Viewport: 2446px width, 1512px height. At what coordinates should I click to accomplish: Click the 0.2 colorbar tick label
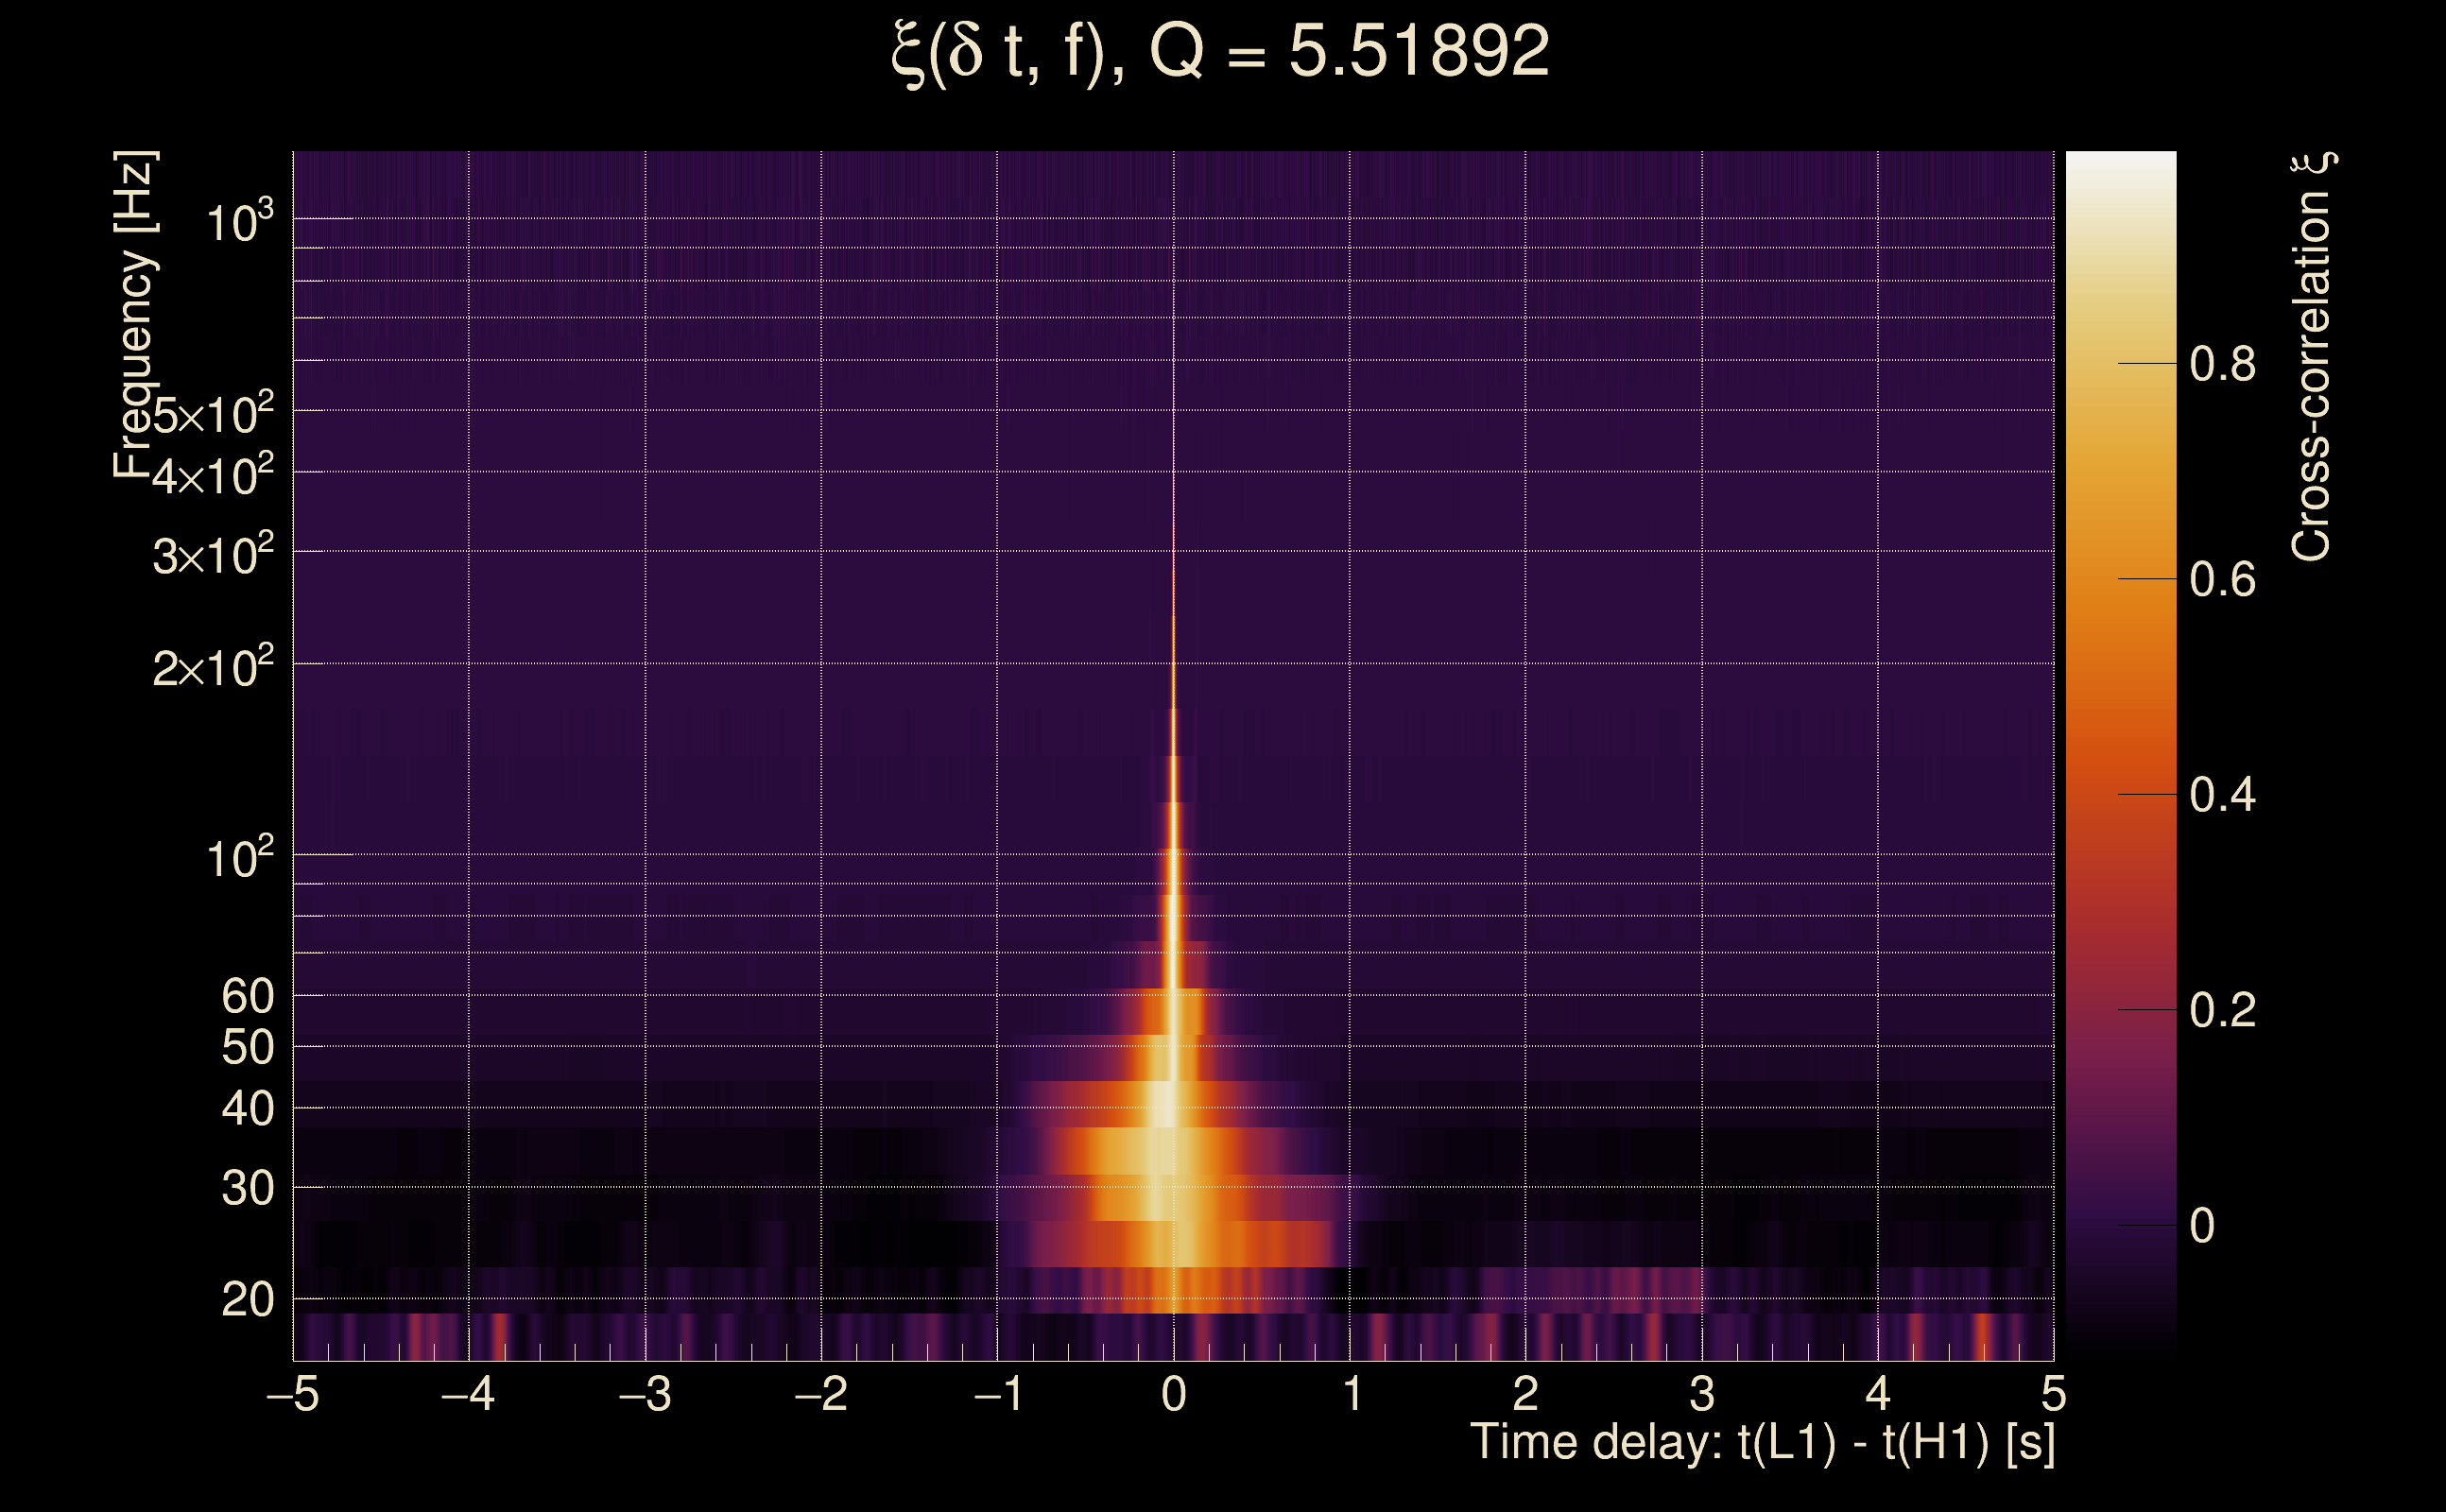coord(2221,1011)
